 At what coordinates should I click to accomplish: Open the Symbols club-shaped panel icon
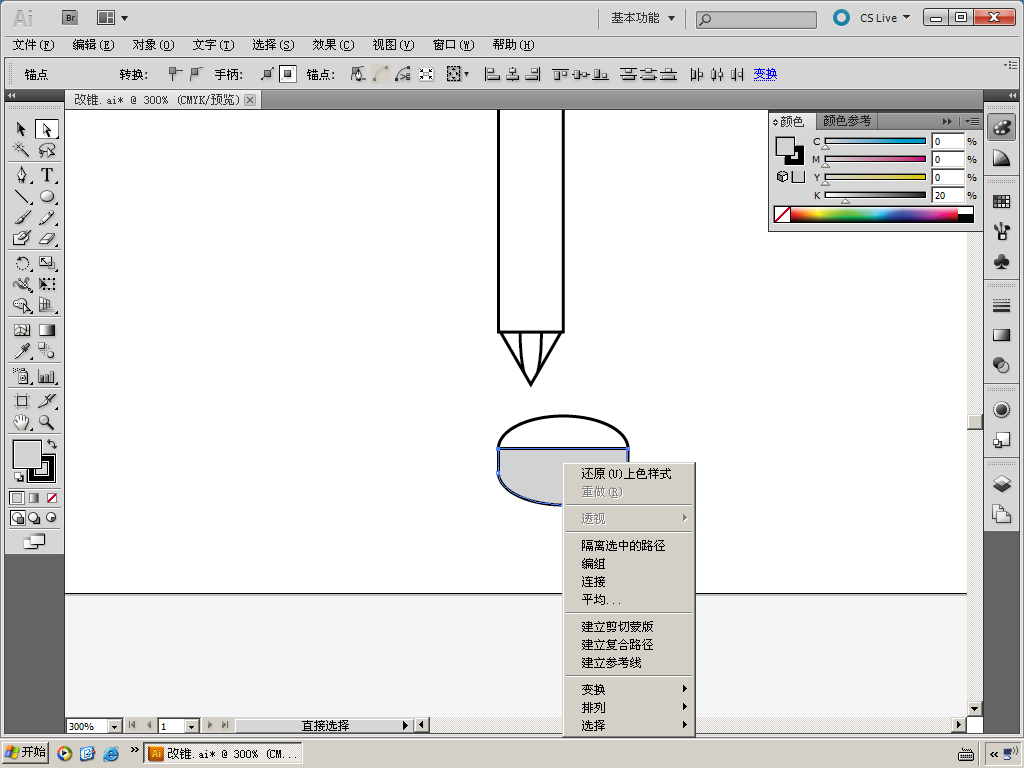tap(1001, 262)
